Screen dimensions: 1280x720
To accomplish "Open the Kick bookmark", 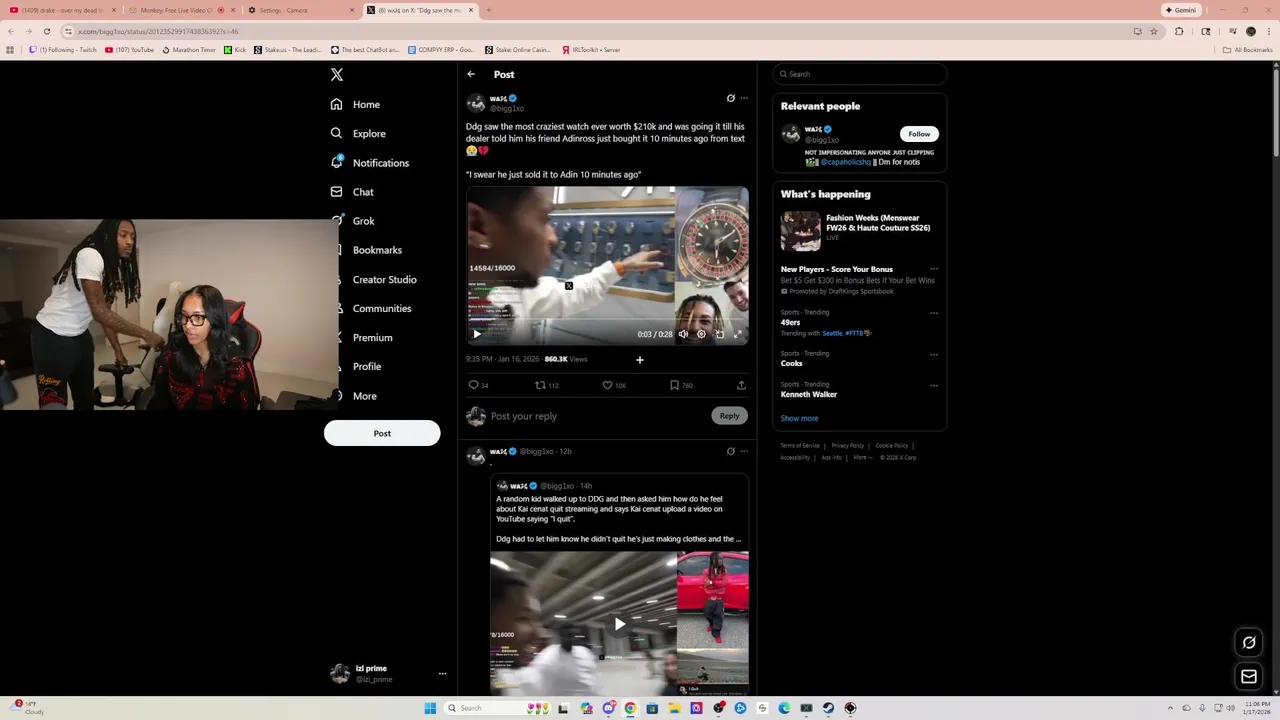I will [x=235, y=49].
